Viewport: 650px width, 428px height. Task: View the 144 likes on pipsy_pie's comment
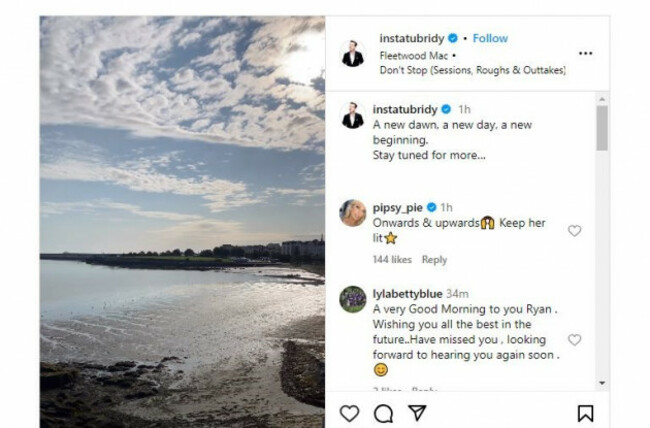[x=392, y=260]
